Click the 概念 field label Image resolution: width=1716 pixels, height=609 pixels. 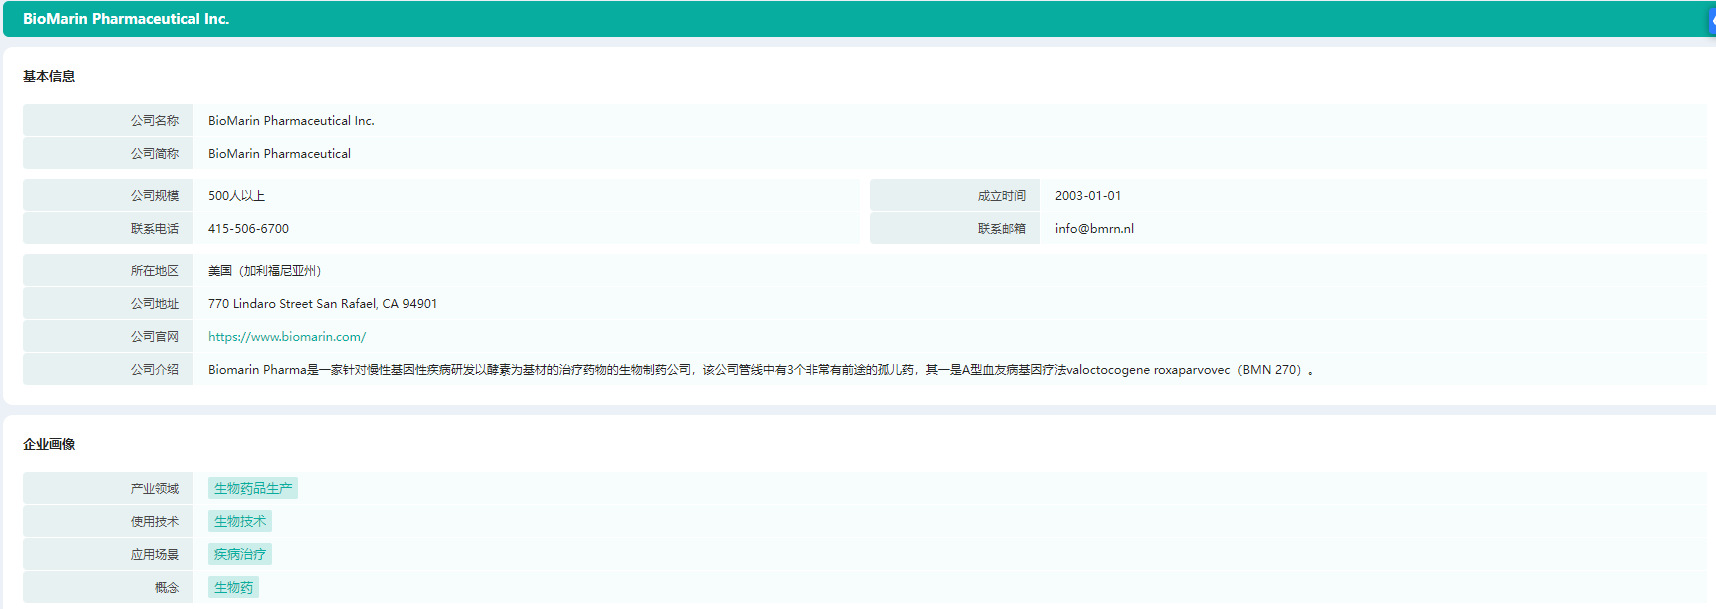click(x=167, y=588)
